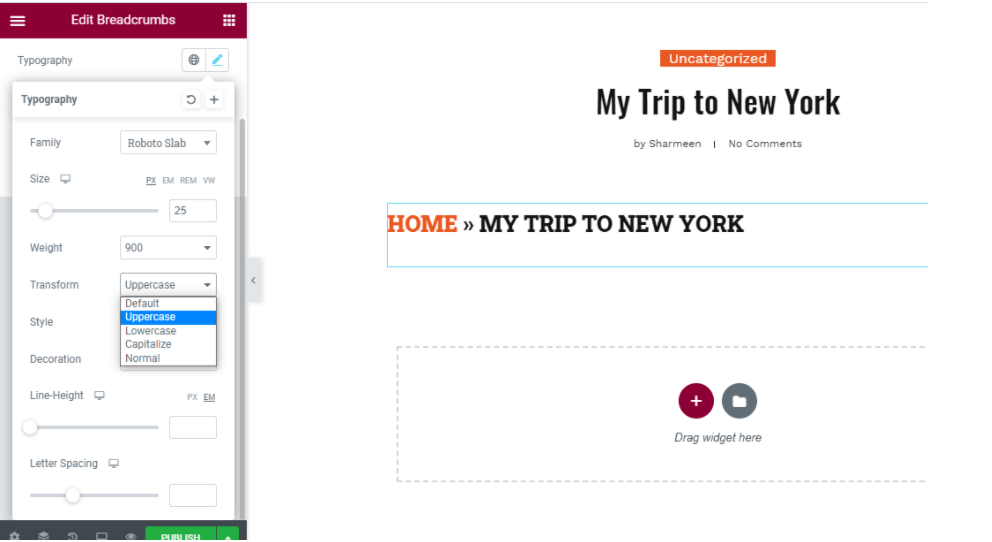The image size is (992, 542).
Task: Switch size unit to EM
Action: point(168,181)
